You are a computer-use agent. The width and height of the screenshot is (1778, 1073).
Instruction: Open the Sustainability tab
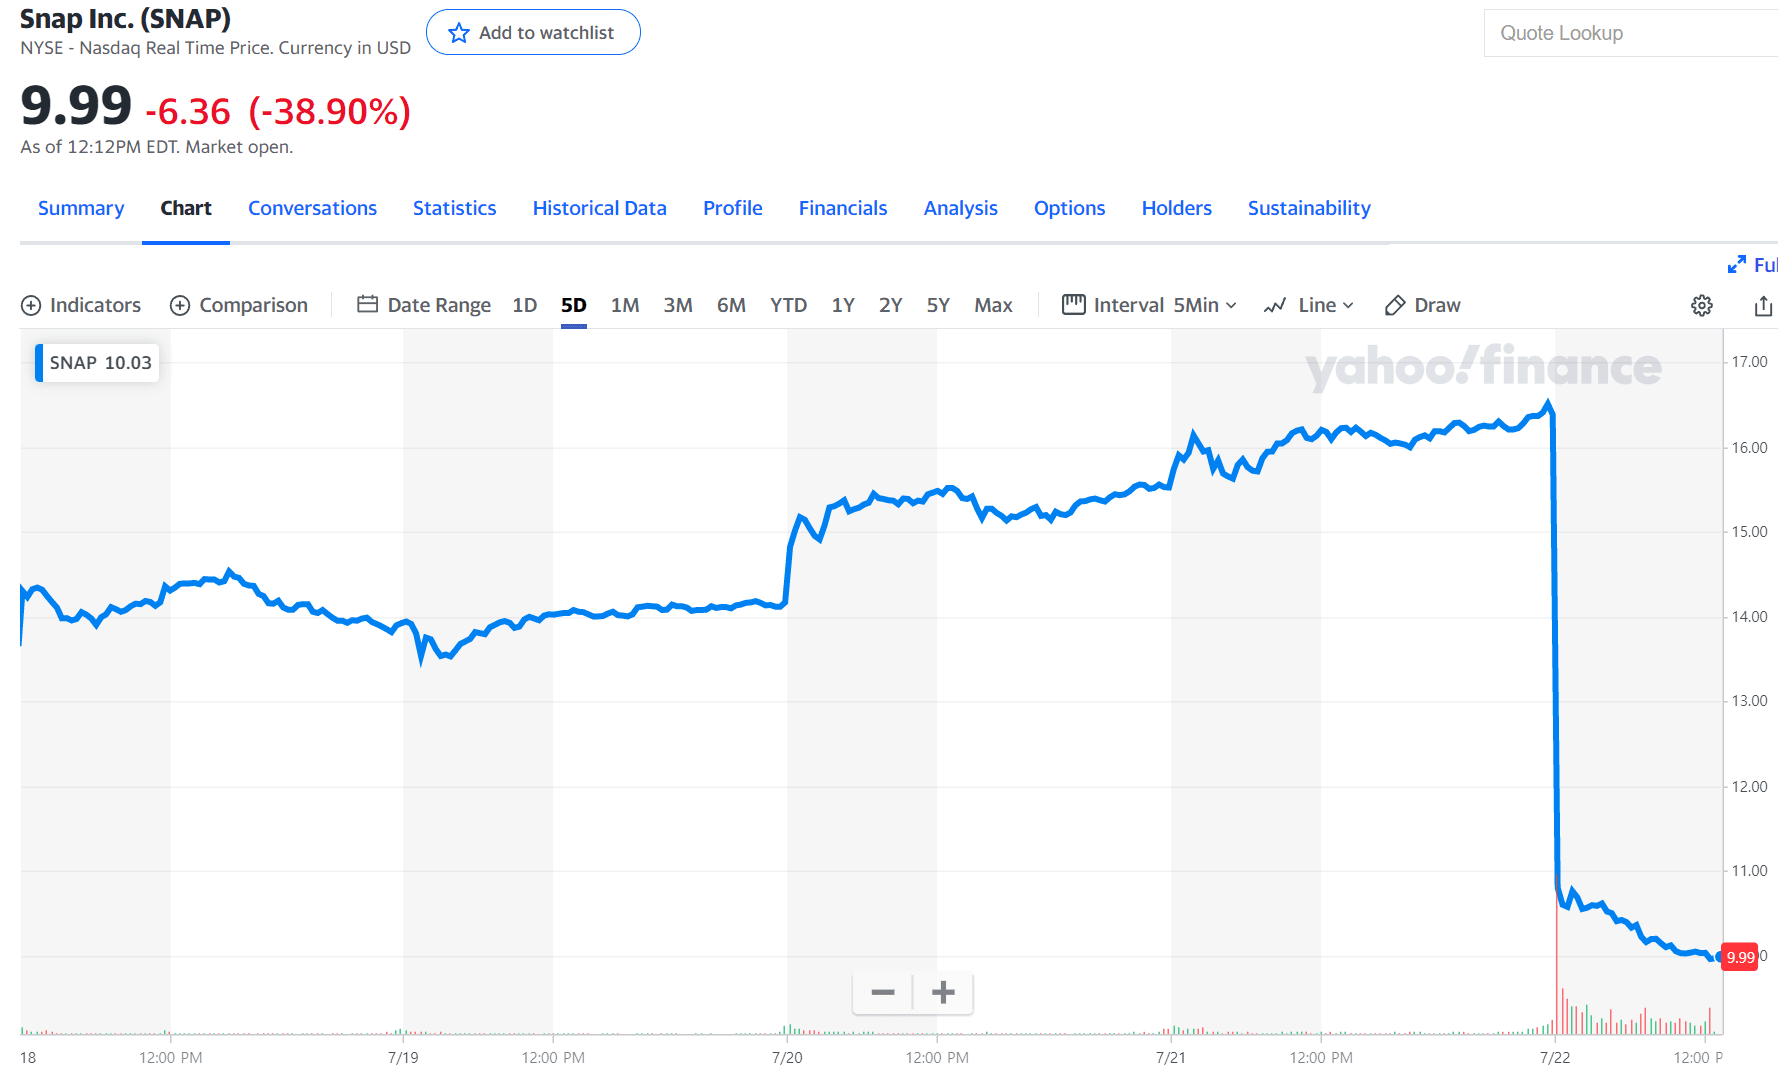click(x=1309, y=208)
